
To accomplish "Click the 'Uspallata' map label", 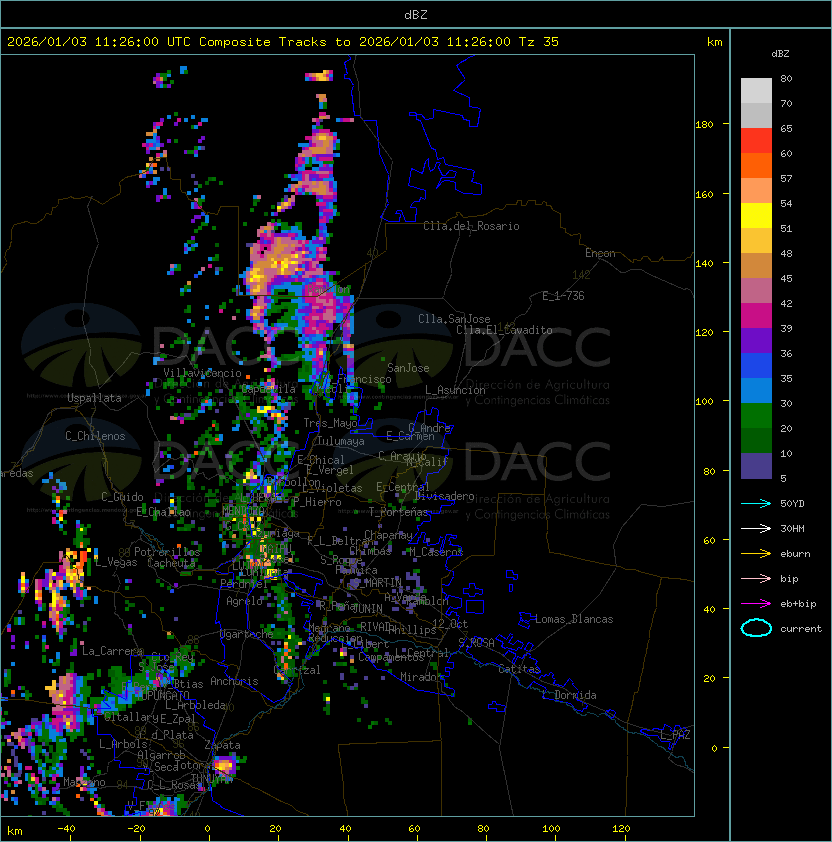I will pyautogui.click(x=94, y=398).
